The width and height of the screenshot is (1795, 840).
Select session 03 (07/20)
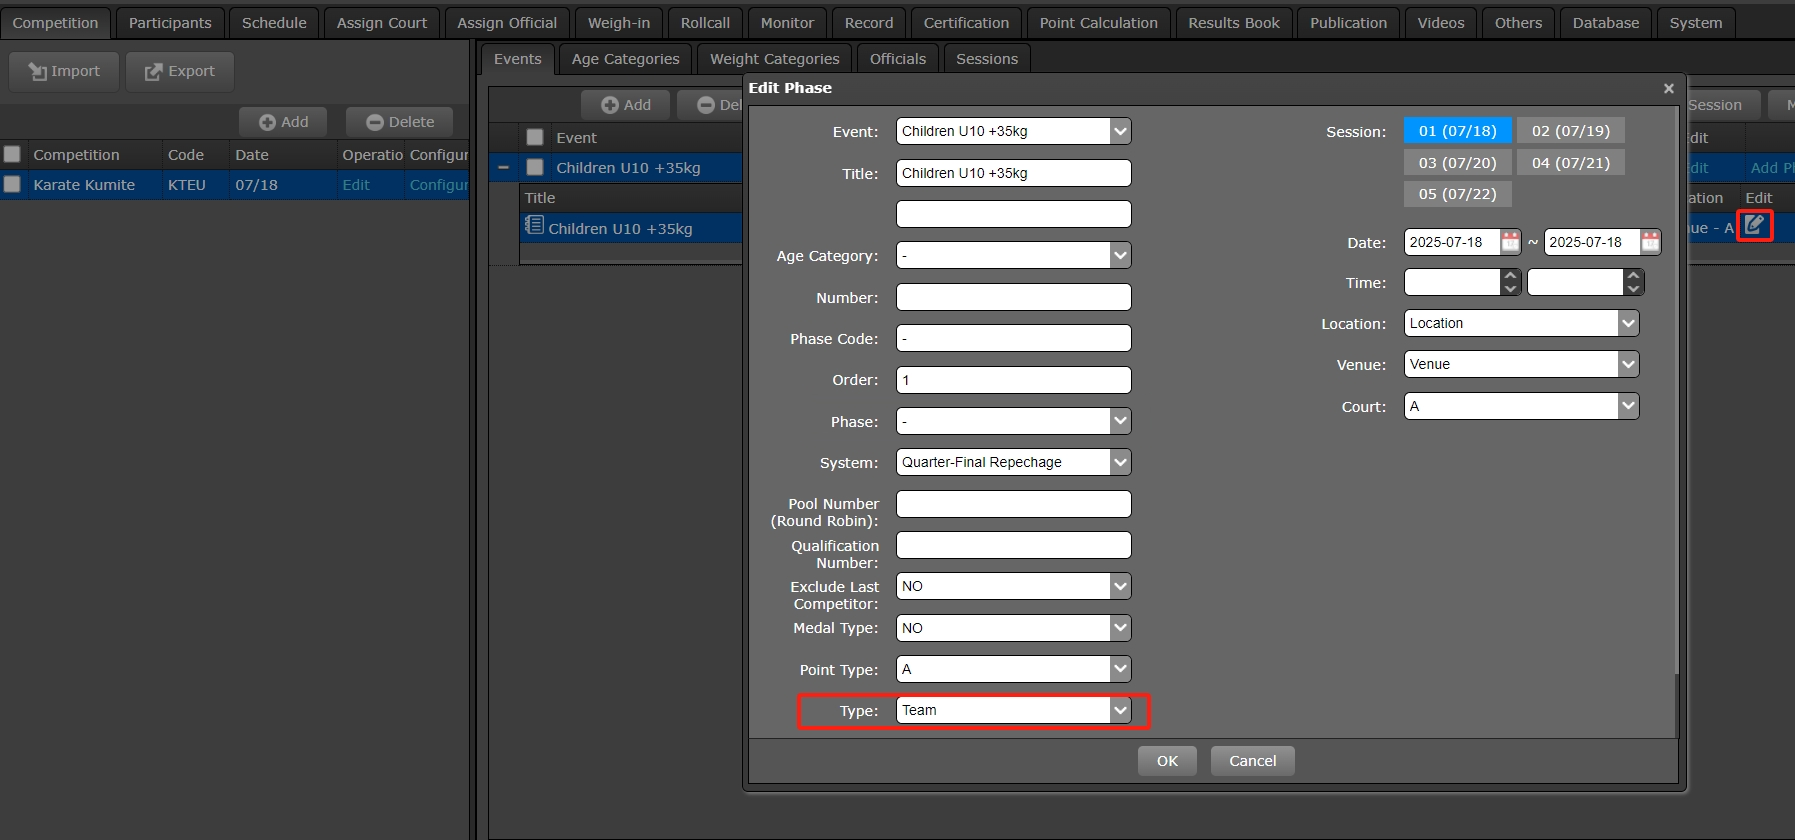[x=1457, y=162]
